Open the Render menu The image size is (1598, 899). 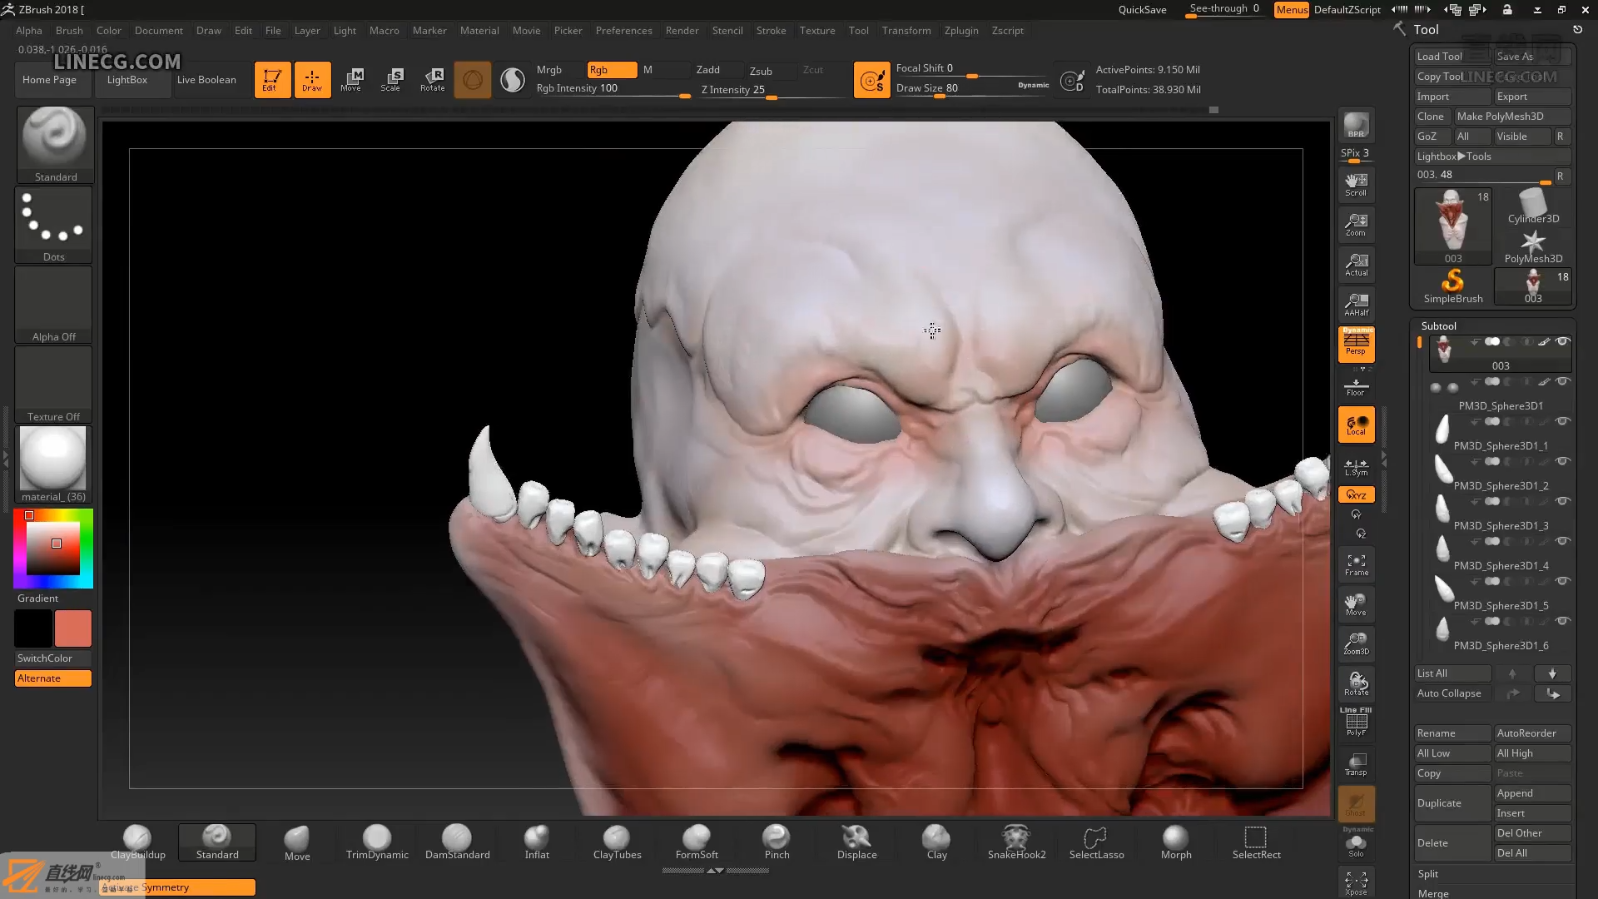coord(682,31)
